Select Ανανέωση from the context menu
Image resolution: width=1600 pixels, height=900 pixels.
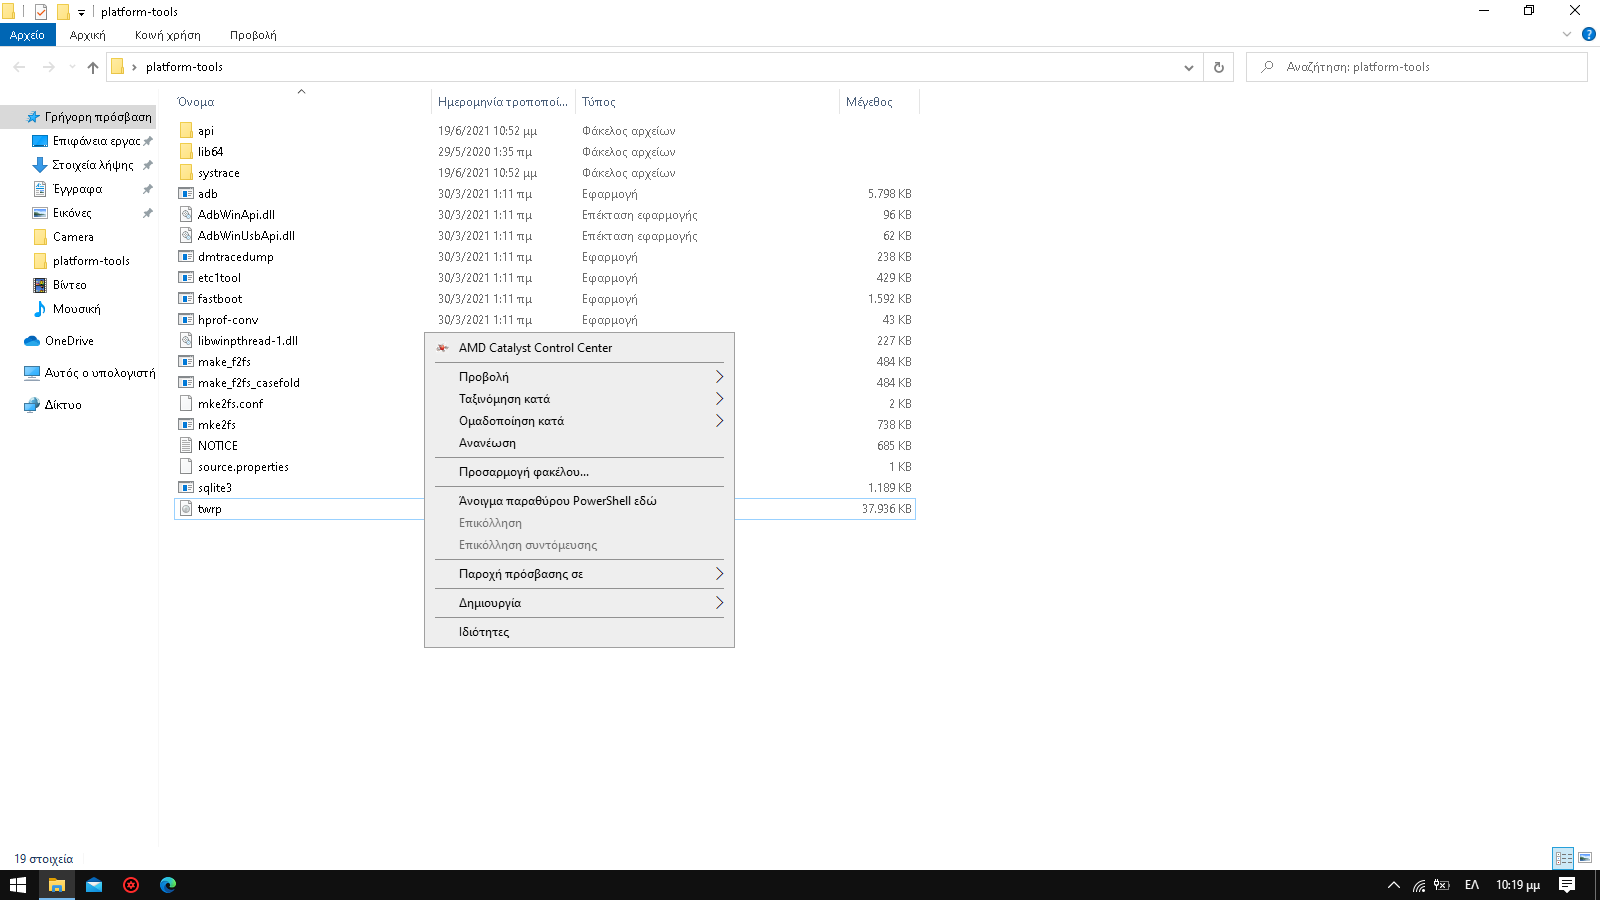(x=487, y=443)
